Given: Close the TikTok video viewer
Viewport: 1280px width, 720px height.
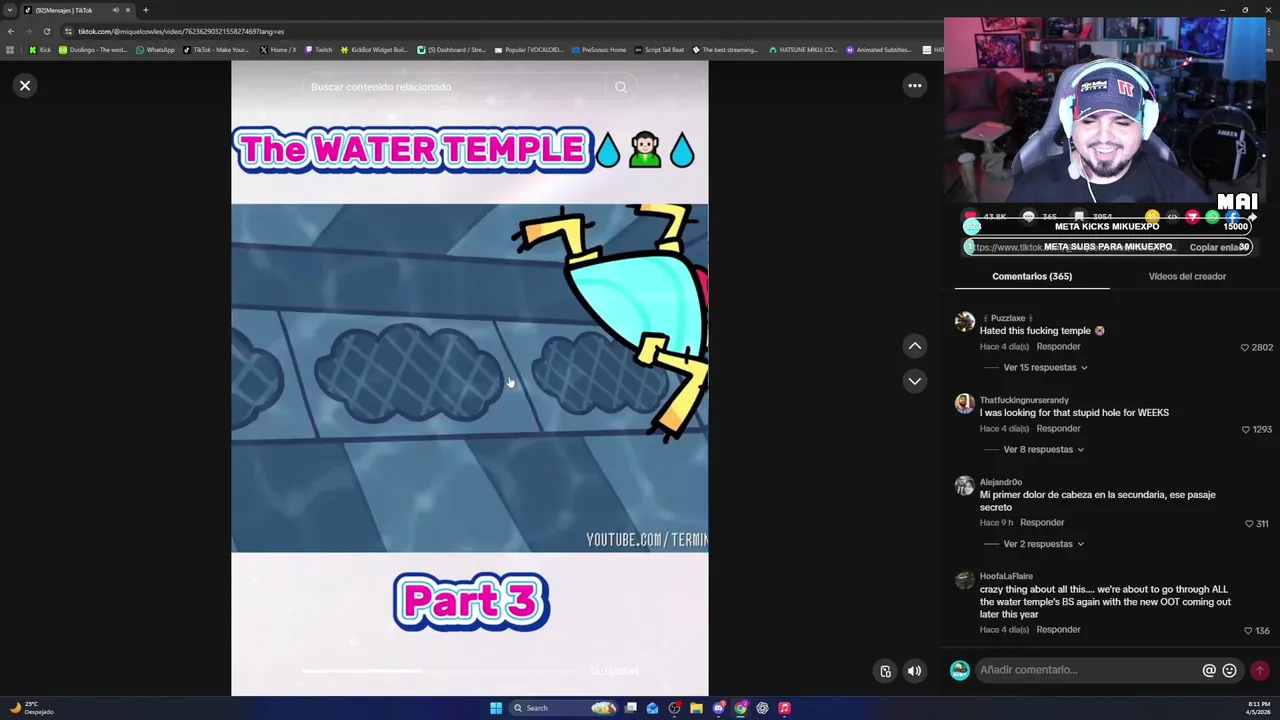Looking at the screenshot, I should pyautogui.click(x=25, y=86).
